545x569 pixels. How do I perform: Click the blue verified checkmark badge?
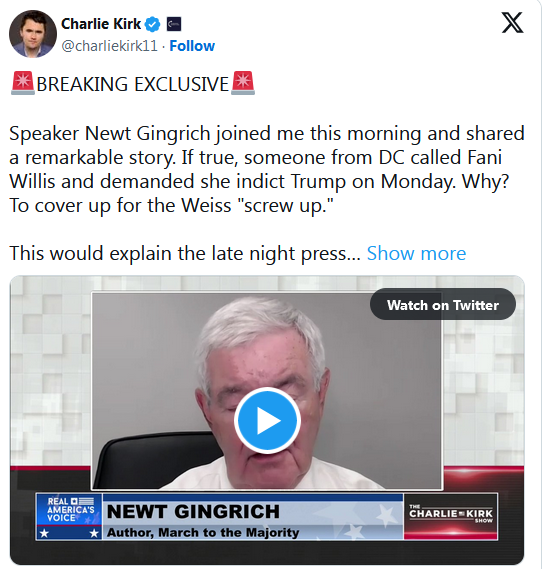point(152,24)
